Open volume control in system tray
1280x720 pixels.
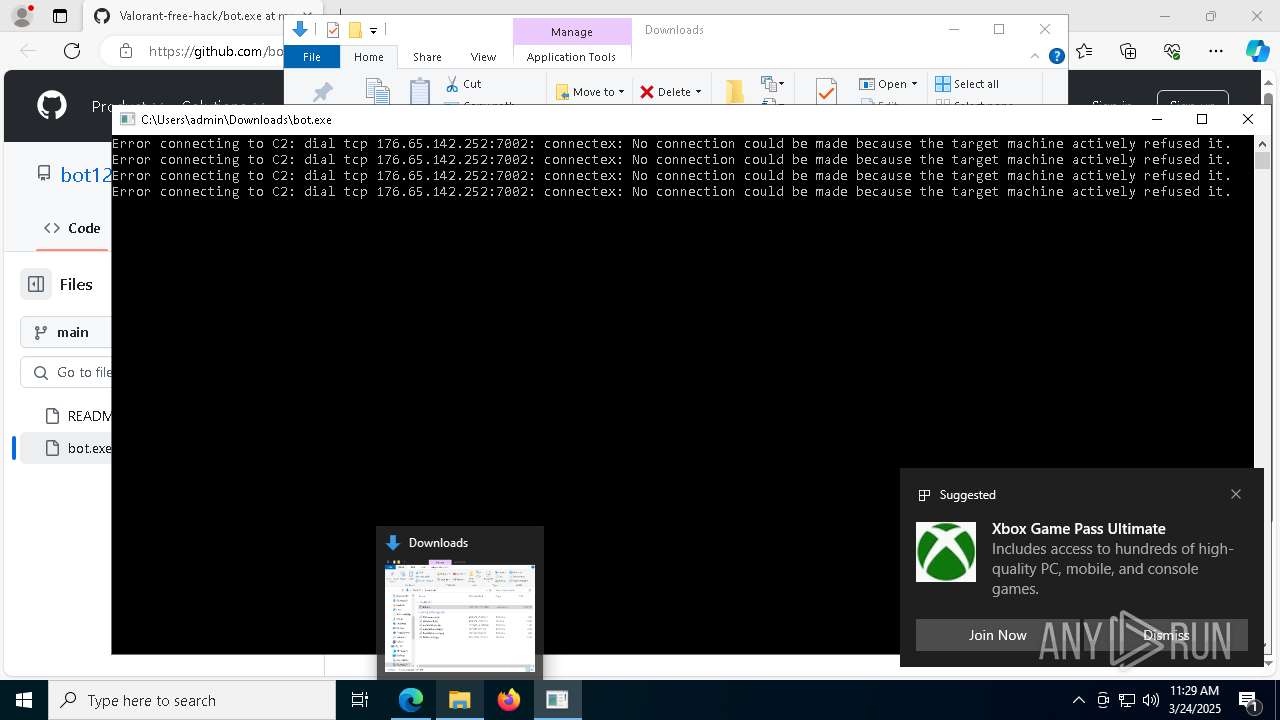coord(1151,700)
